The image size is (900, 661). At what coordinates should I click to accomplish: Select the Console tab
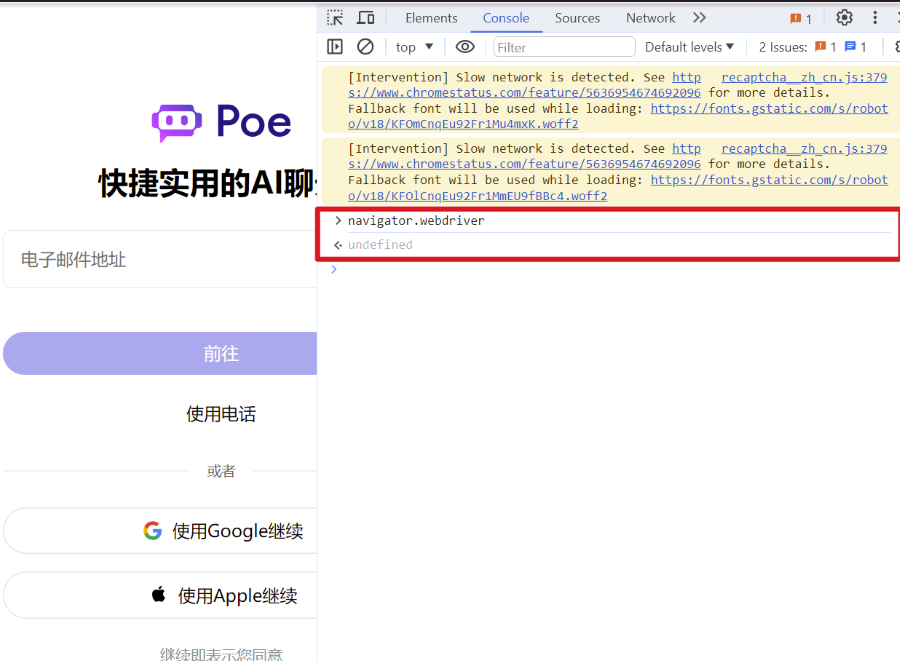click(x=506, y=18)
